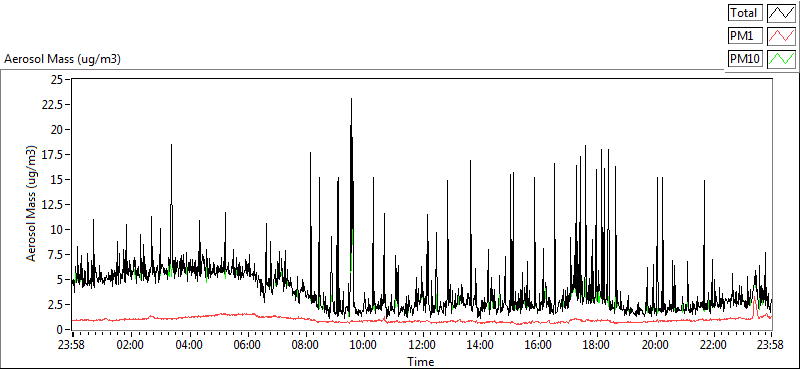
Task: Click the 20:00 time axis label
Action: (655, 345)
